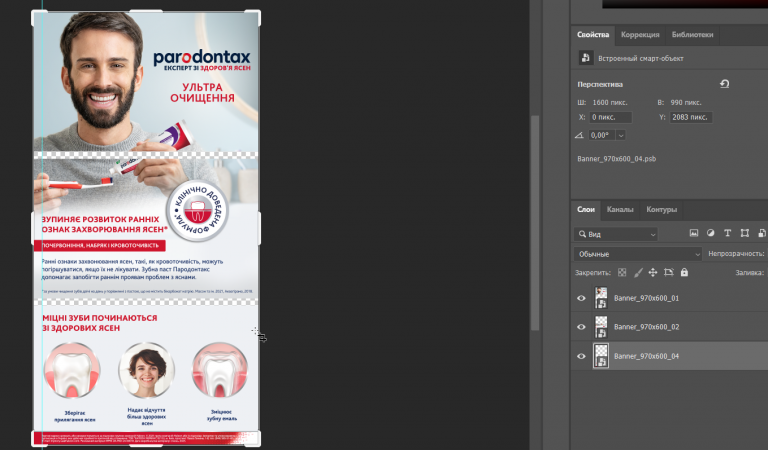The height and width of the screenshot is (450, 768).
Task: Switch to the Коррекция tab
Action: click(640, 35)
